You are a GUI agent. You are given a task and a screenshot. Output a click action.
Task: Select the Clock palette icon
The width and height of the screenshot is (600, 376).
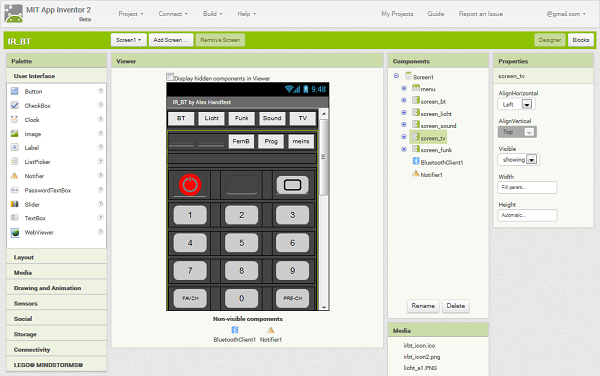[x=15, y=119]
